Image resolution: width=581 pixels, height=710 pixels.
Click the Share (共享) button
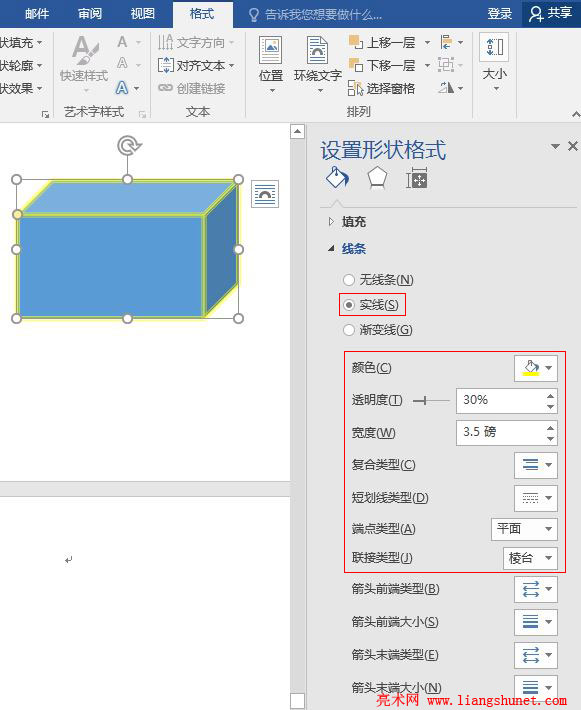[551, 14]
